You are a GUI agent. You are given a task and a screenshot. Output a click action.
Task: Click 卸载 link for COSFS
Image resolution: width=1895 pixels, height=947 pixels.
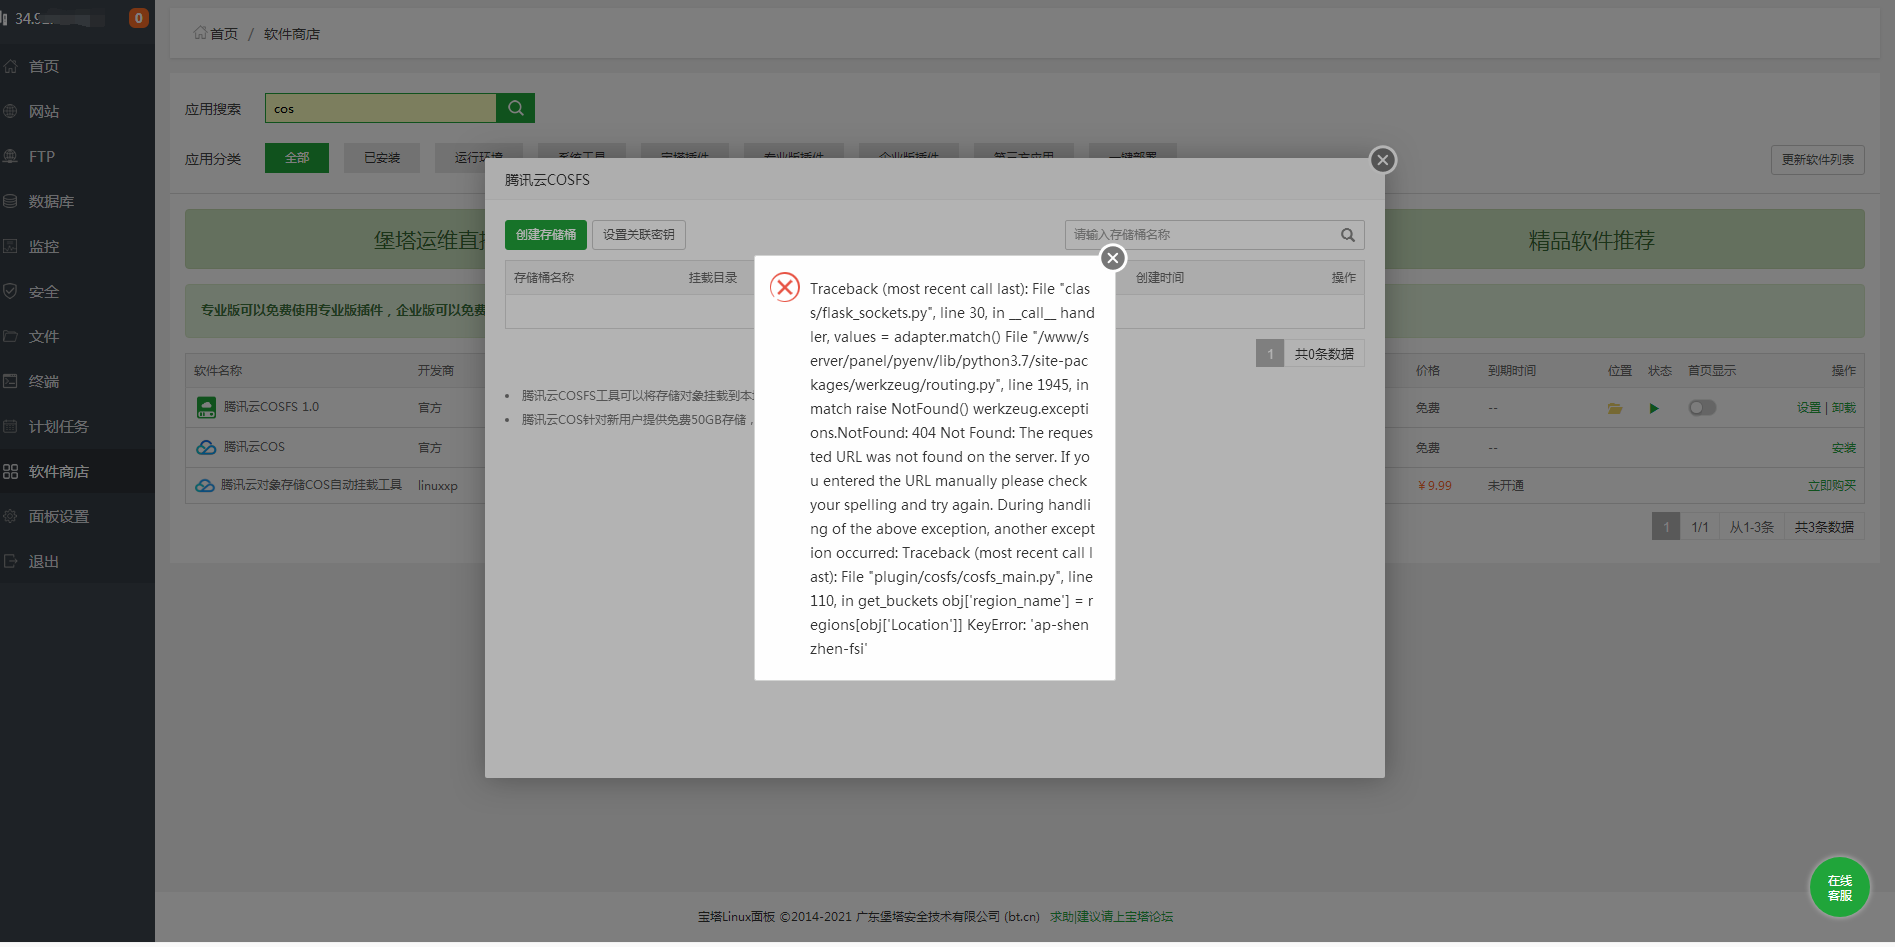tap(1844, 408)
